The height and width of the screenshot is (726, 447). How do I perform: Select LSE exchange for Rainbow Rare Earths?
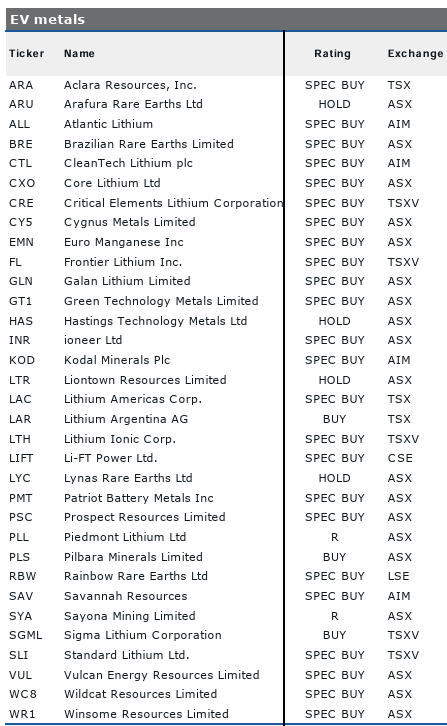click(x=398, y=576)
